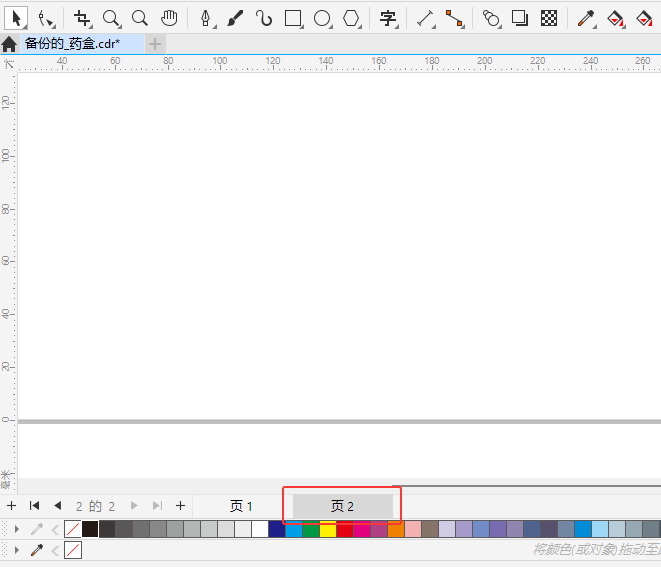Move the lower palette left with its chevron
The image size is (661, 567).
[x=55, y=551]
